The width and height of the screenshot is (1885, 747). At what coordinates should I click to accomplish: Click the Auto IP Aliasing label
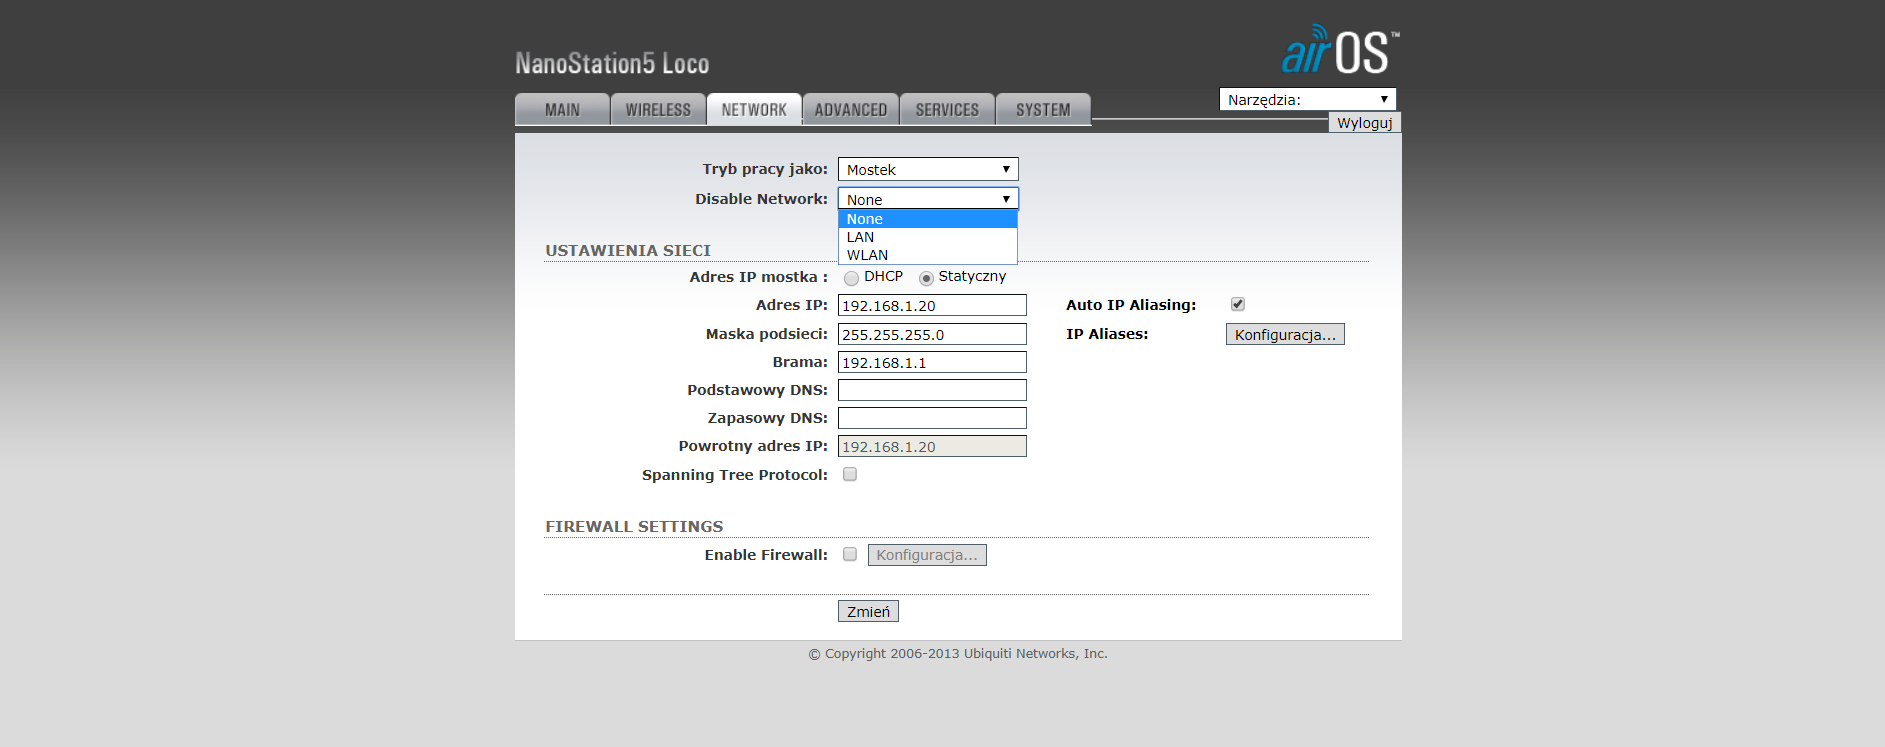pos(1131,305)
